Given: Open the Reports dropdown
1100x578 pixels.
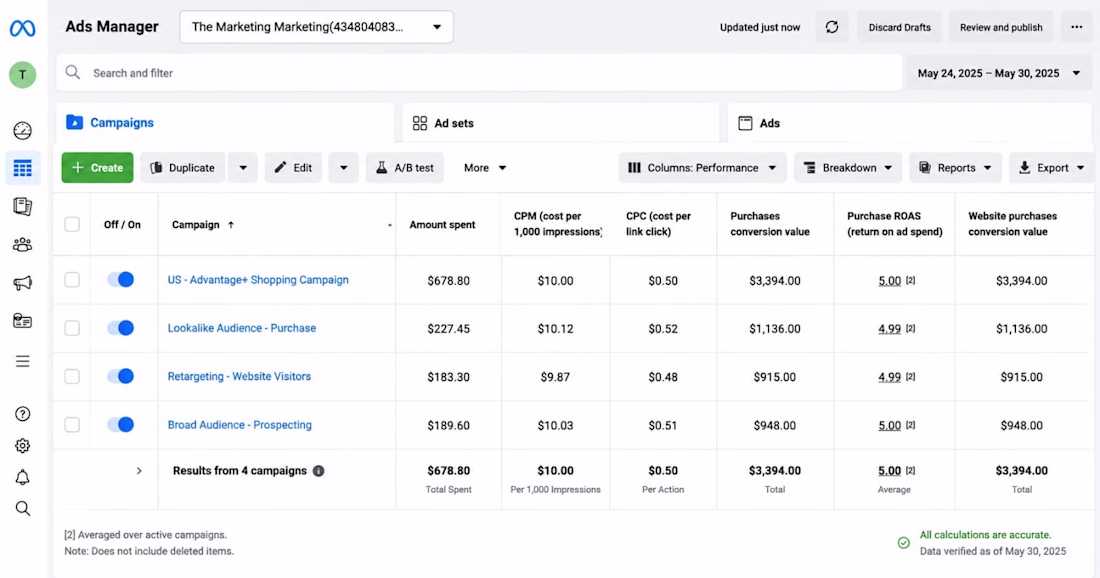Looking at the screenshot, I should 955,168.
